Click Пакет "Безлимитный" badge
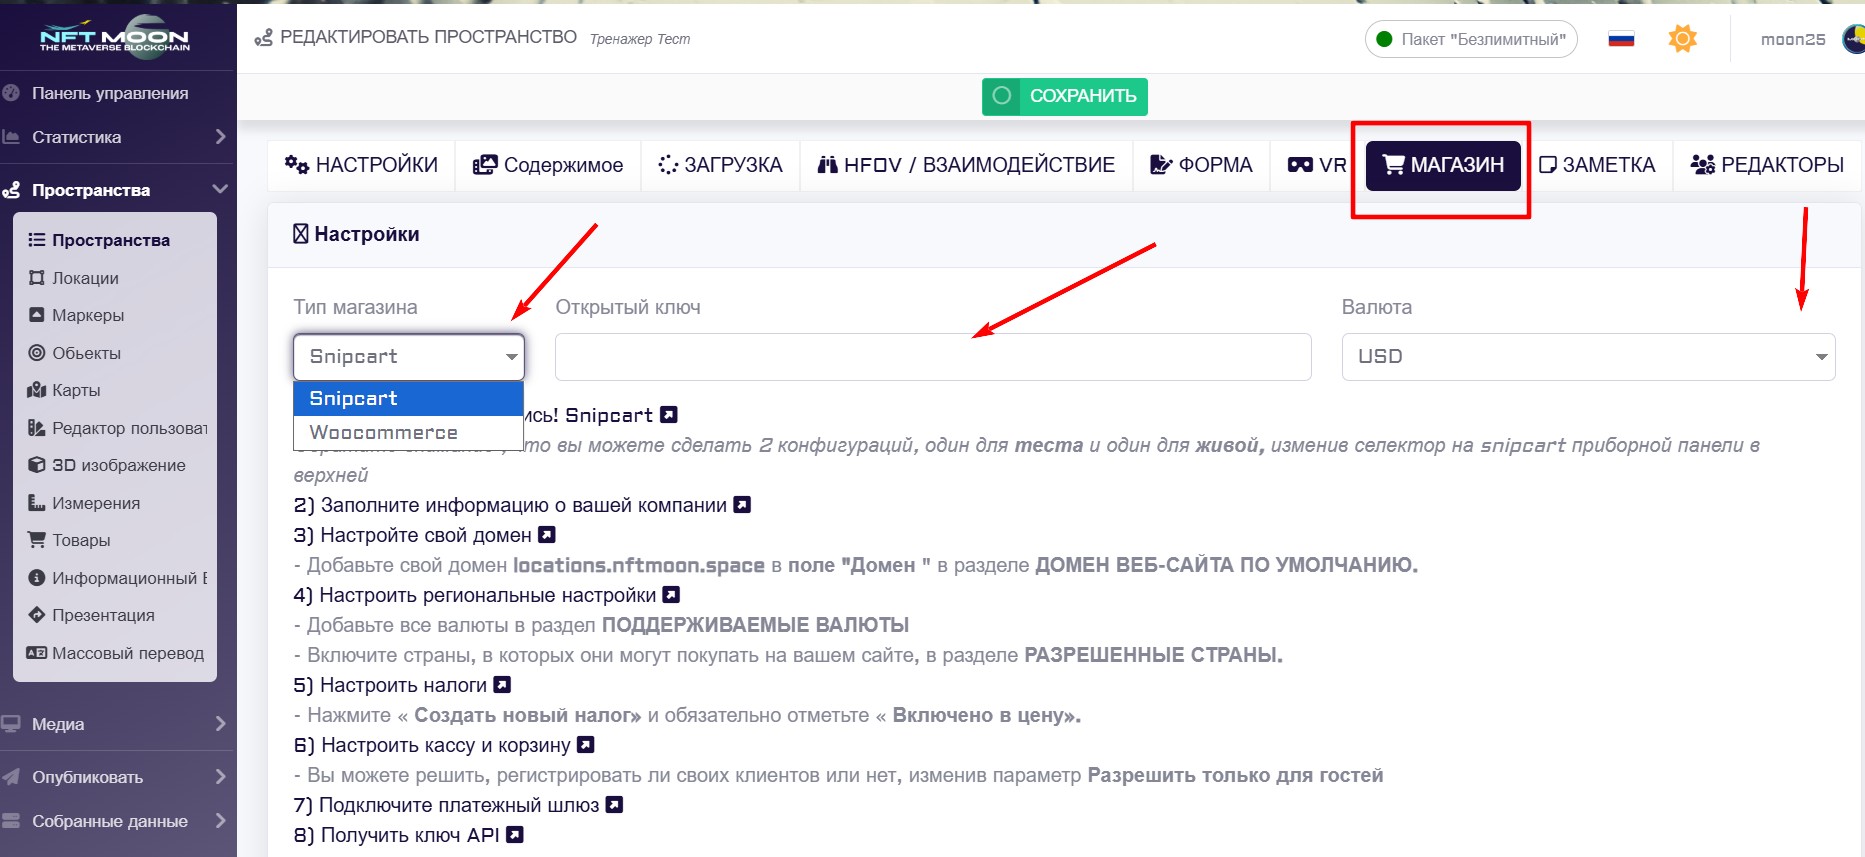This screenshot has height=857, width=1865. tap(1471, 39)
